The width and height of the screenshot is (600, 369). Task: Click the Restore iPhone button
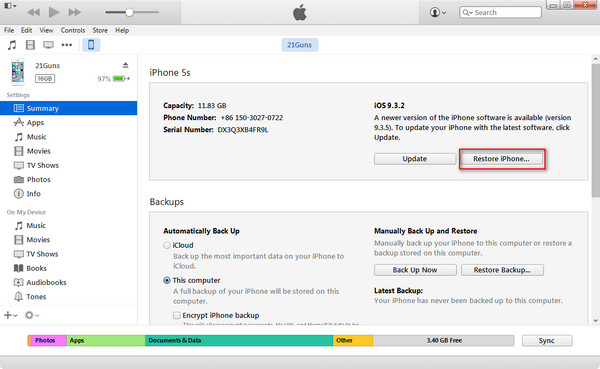[501, 159]
